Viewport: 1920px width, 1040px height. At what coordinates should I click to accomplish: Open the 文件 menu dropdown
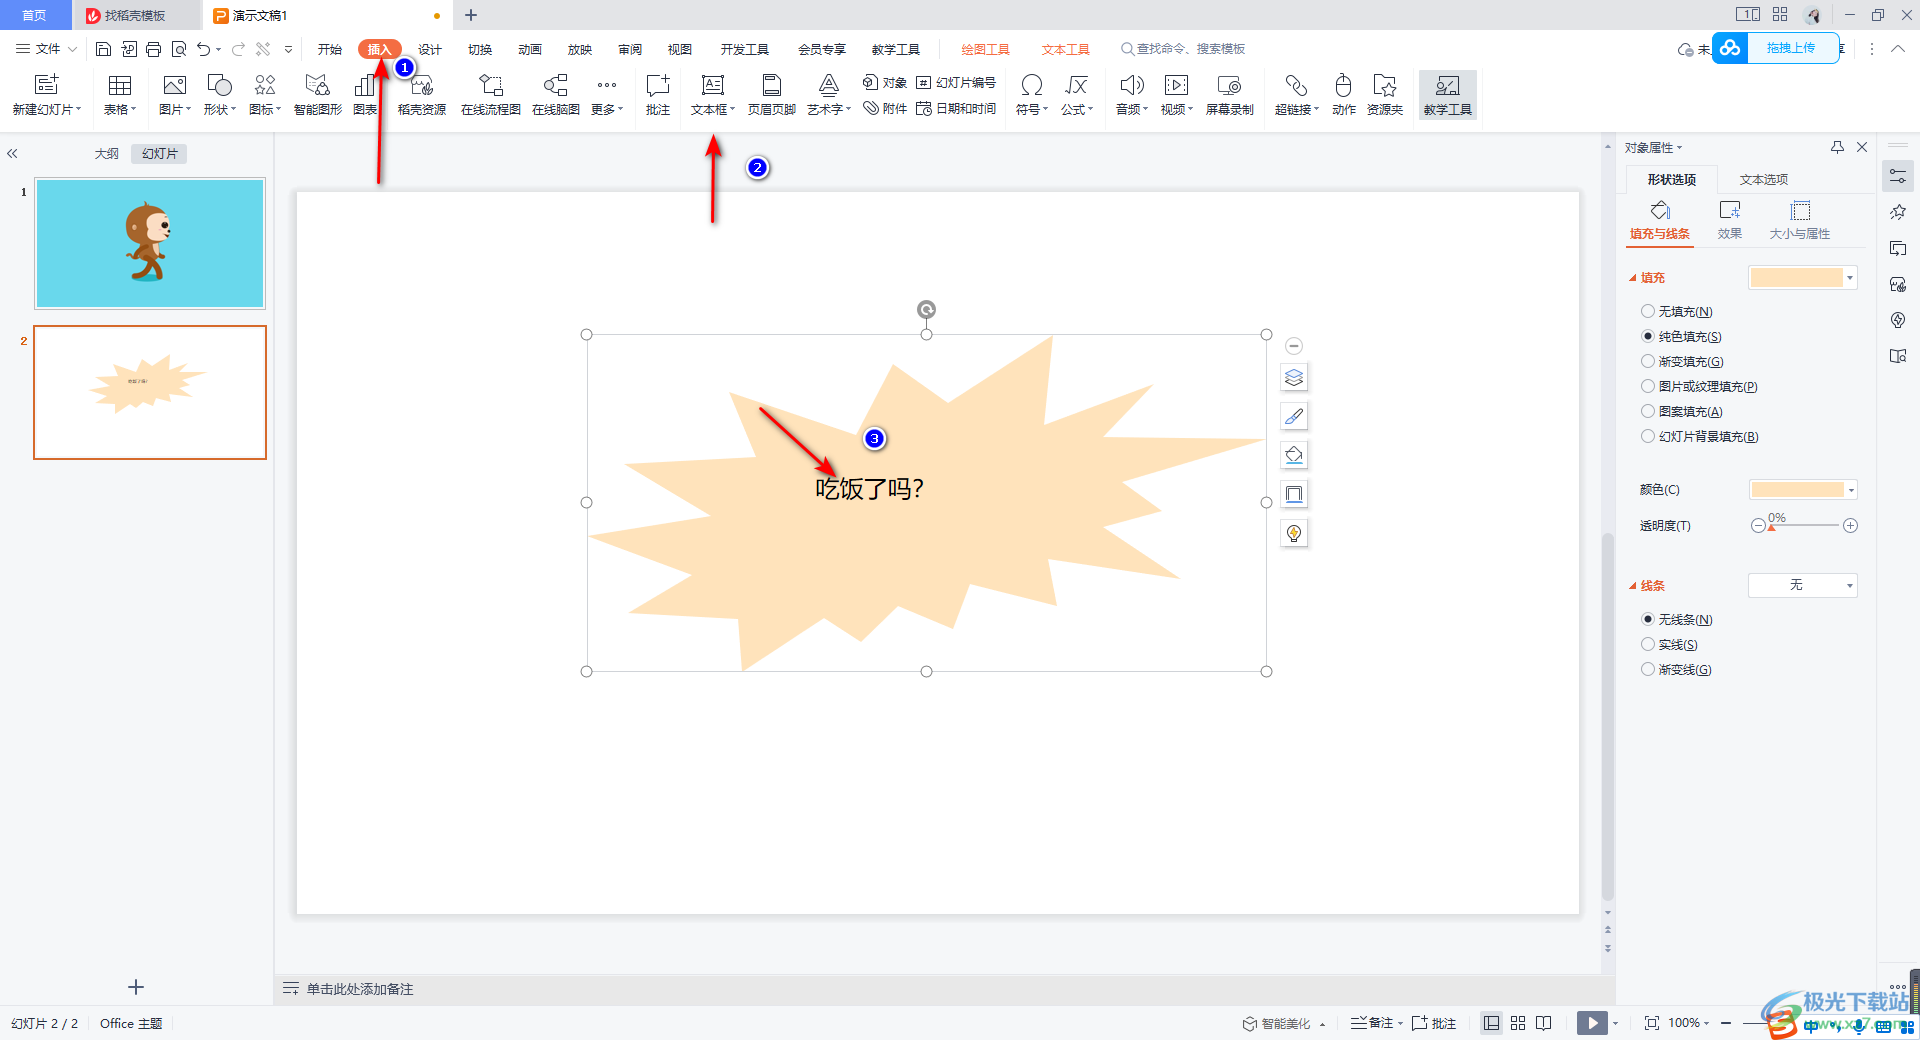(x=46, y=48)
